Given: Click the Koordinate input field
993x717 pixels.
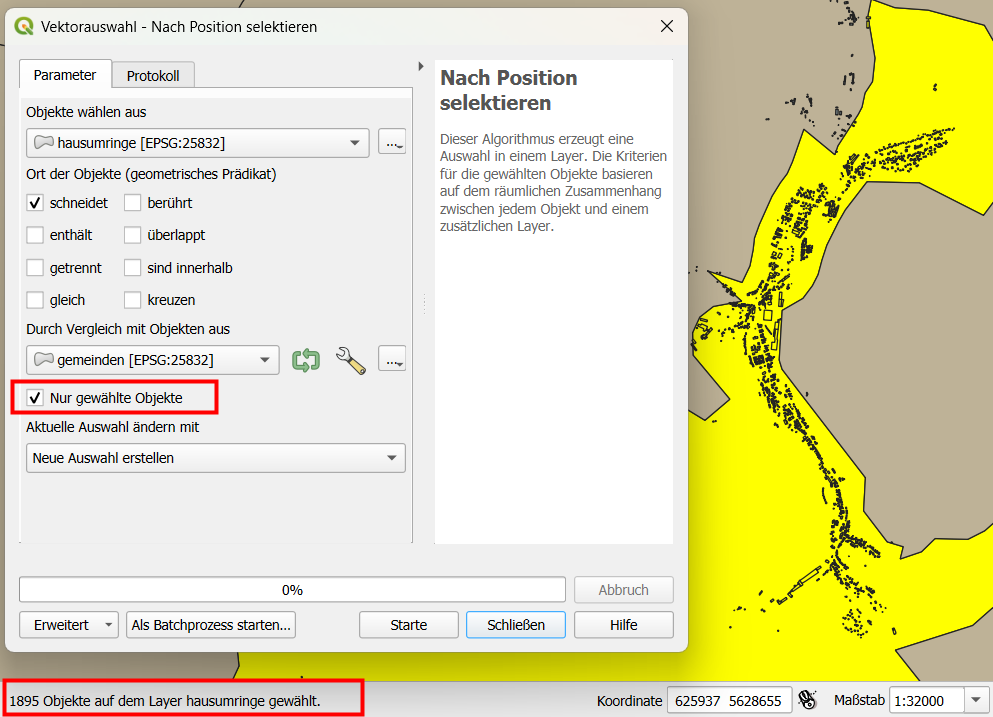Looking at the screenshot, I should tap(729, 701).
